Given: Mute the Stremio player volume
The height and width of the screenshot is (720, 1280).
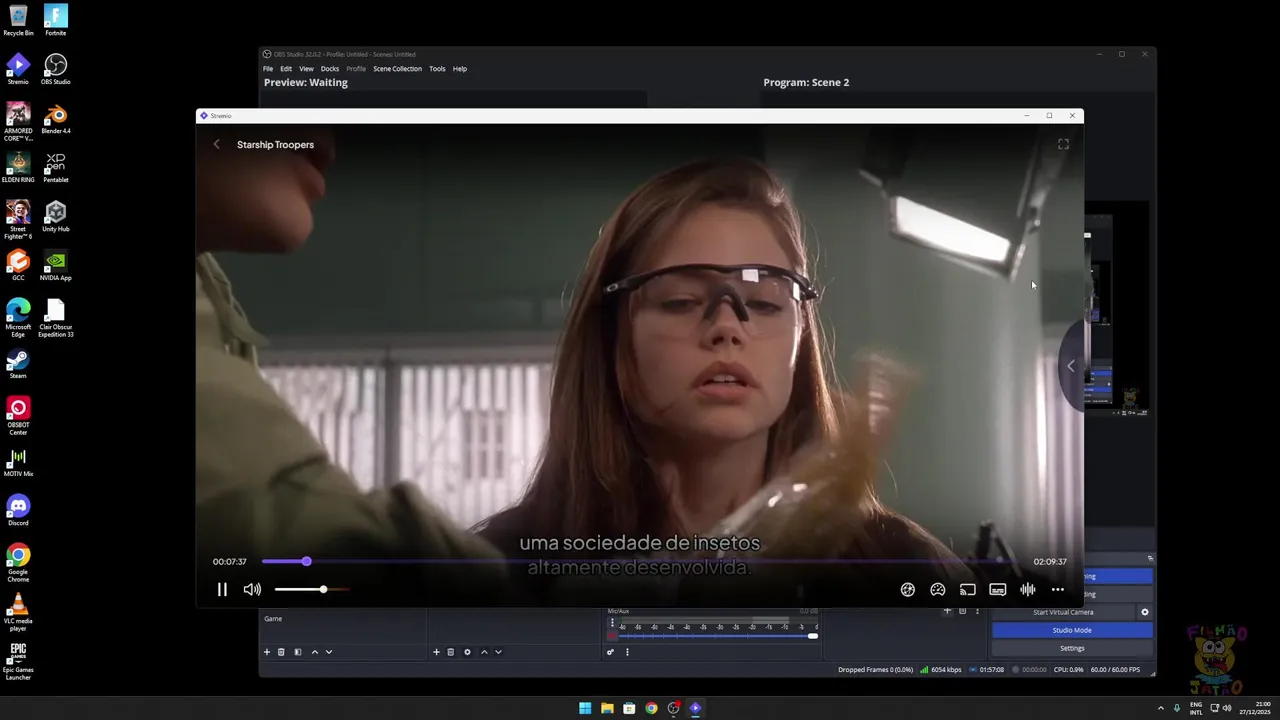Looking at the screenshot, I should pyautogui.click(x=252, y=589).
